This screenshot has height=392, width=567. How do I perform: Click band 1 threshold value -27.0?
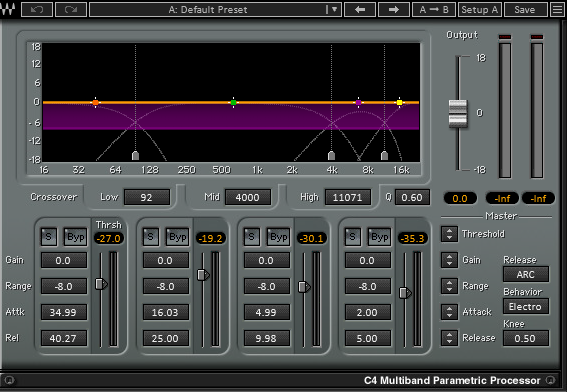point(109,238)
